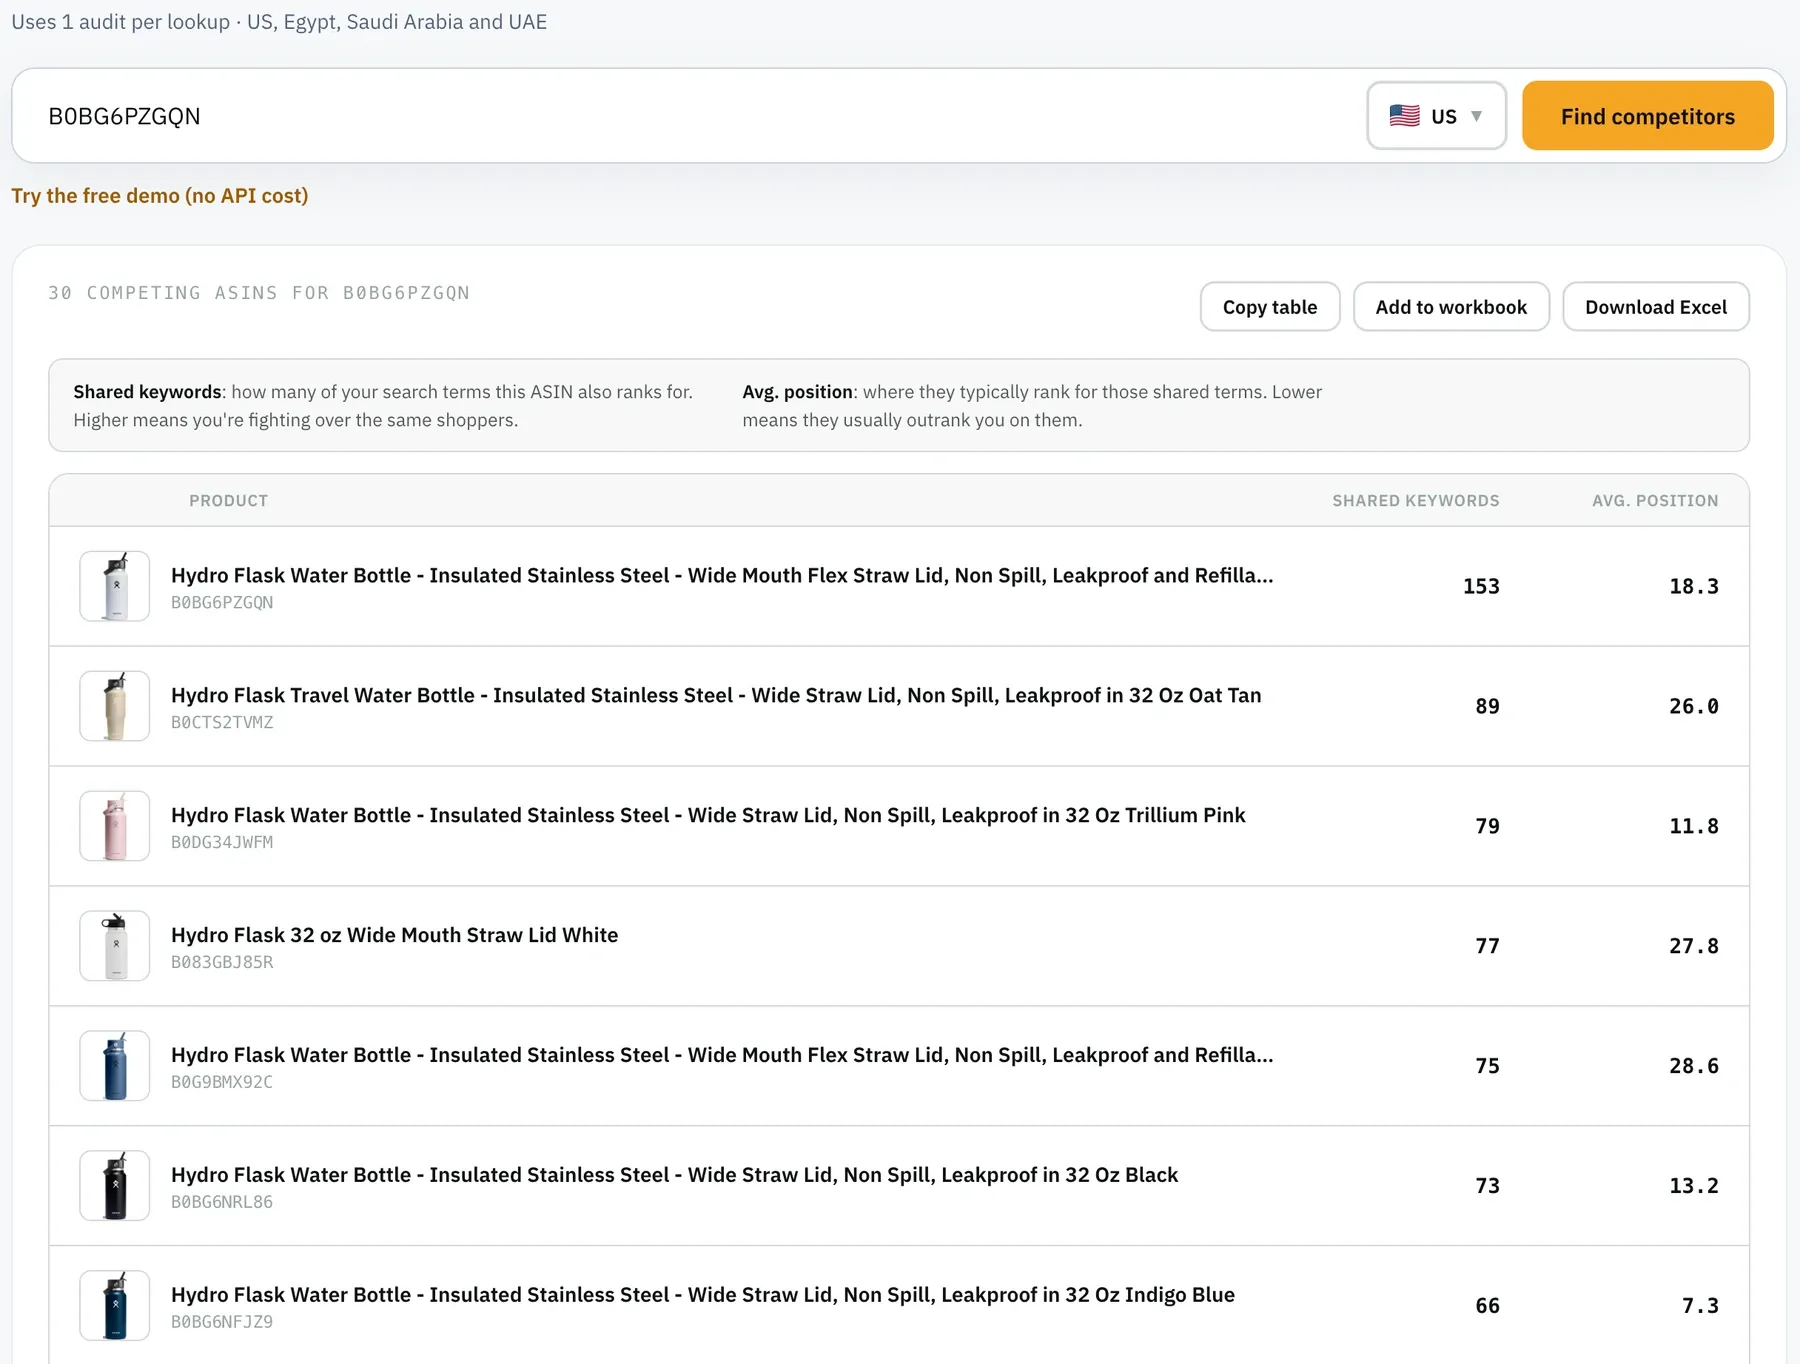This screenshot has height=1364, width=1800.
Task: Open thumbnail of 32 Oz Black bottle
Action: coord(115,1186)
